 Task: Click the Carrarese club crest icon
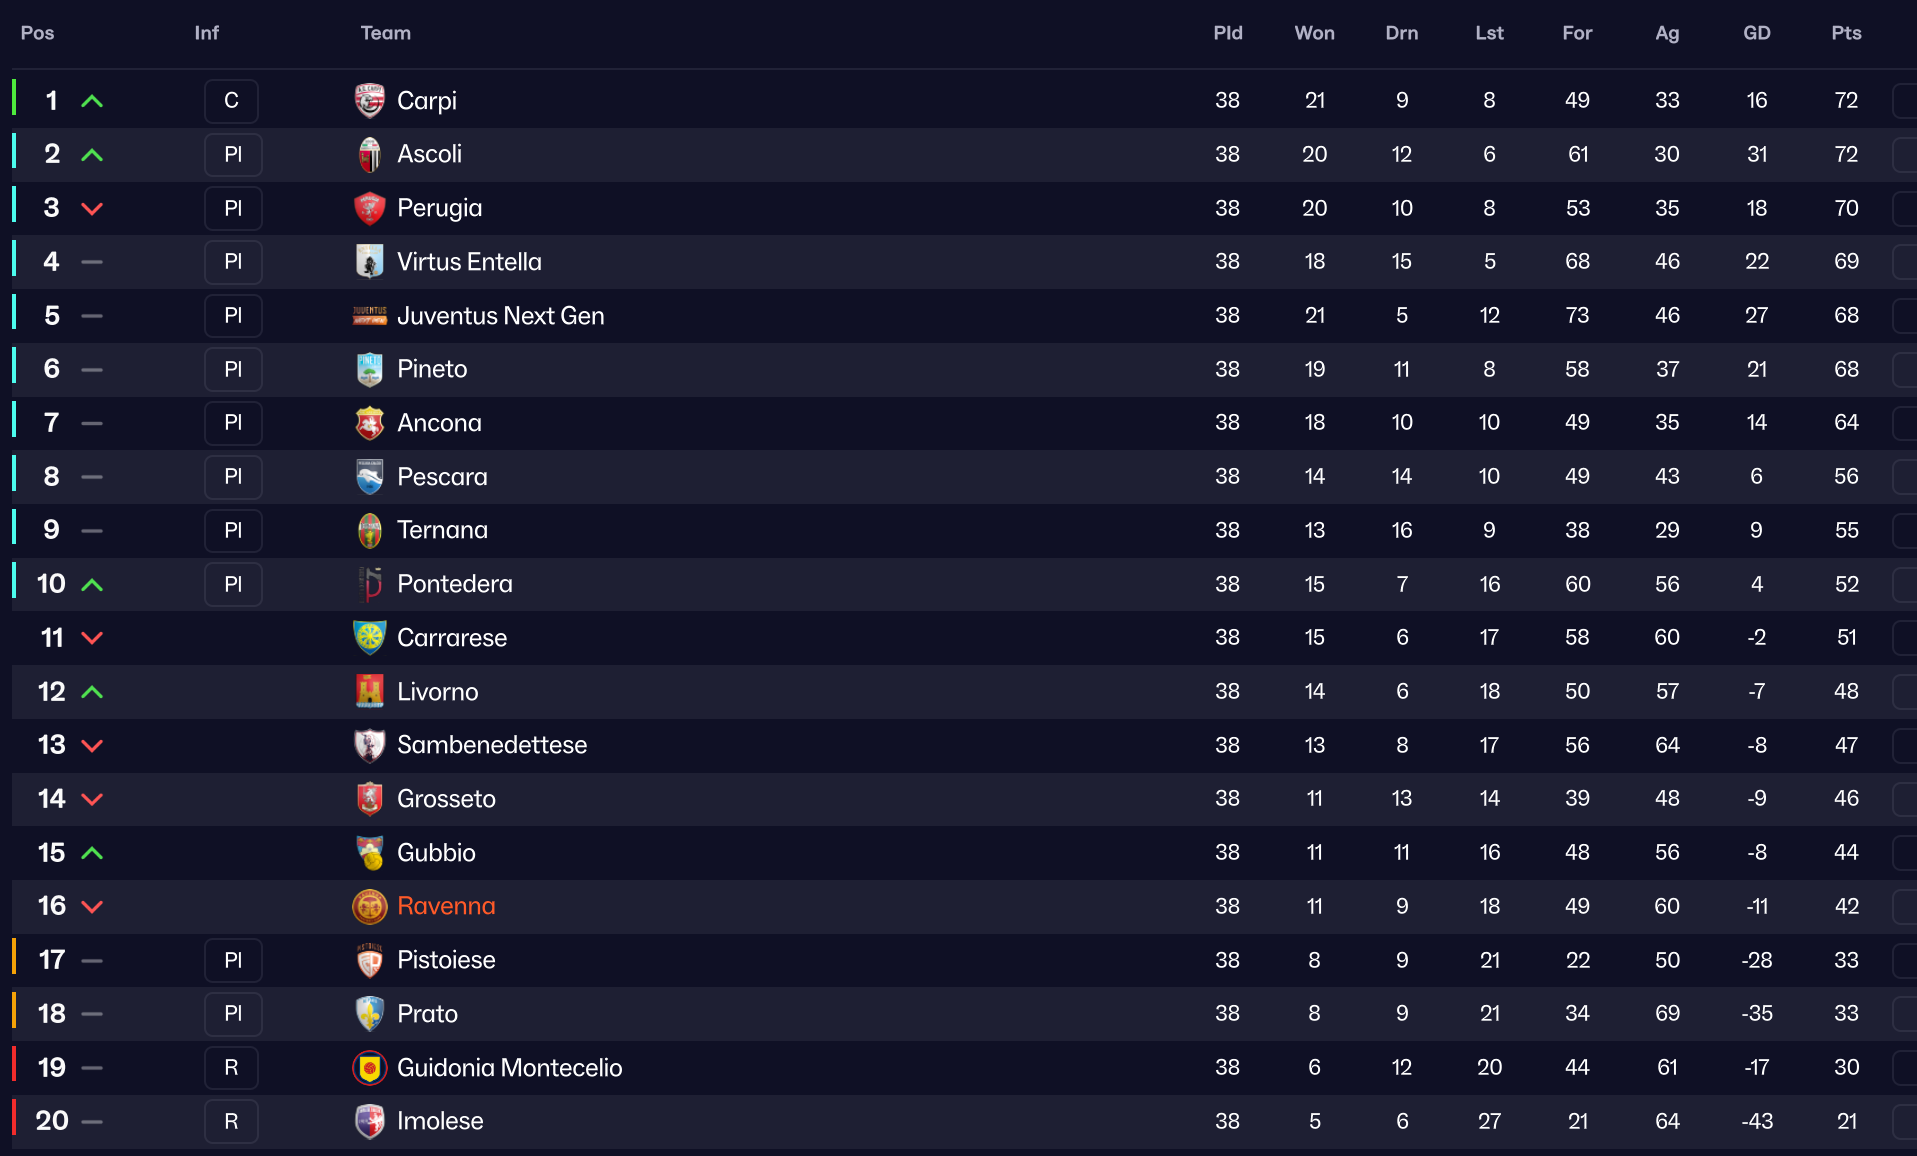tap(370, 637)
